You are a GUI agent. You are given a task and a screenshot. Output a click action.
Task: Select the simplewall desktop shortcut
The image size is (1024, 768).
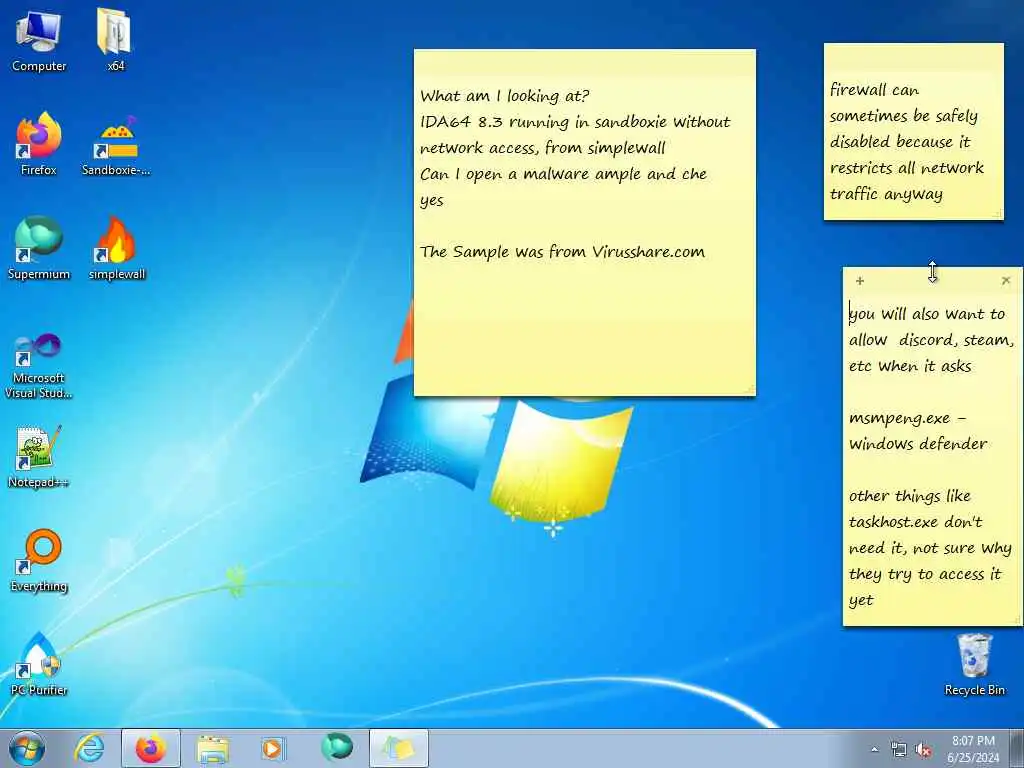(x=116, y=248)
